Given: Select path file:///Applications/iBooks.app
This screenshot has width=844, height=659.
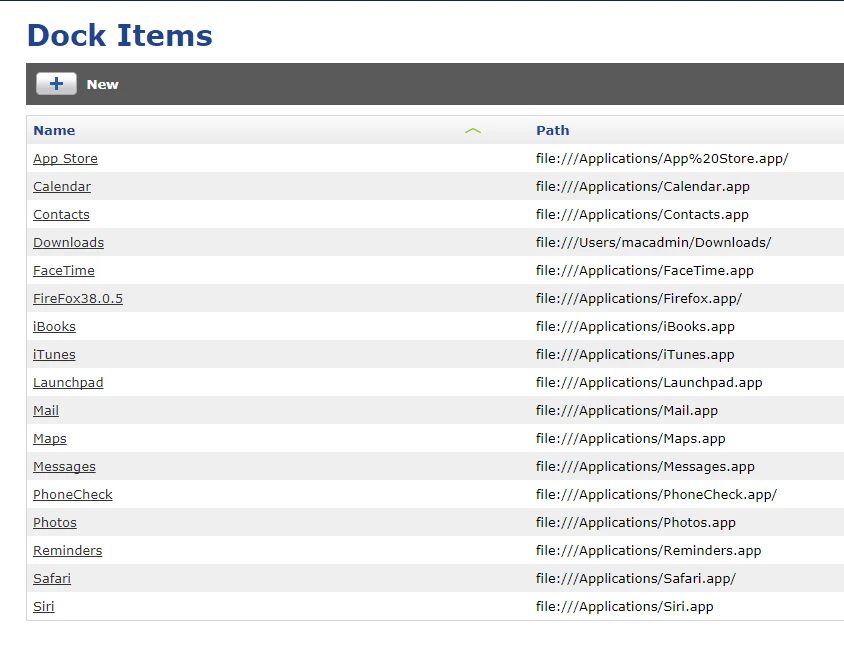Looking at the screenshot, I should click(635, 327).
